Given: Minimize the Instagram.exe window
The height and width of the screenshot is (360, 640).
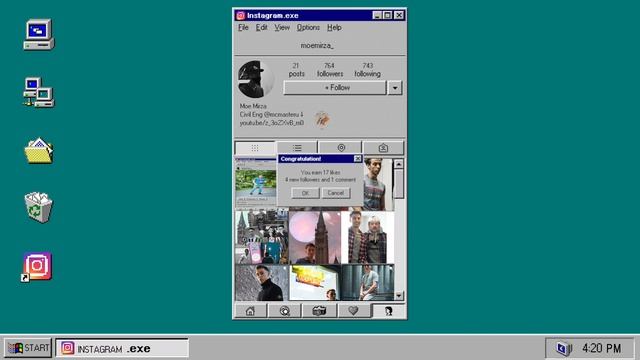Looking at the screenshot, I should (x=377, y=15).
